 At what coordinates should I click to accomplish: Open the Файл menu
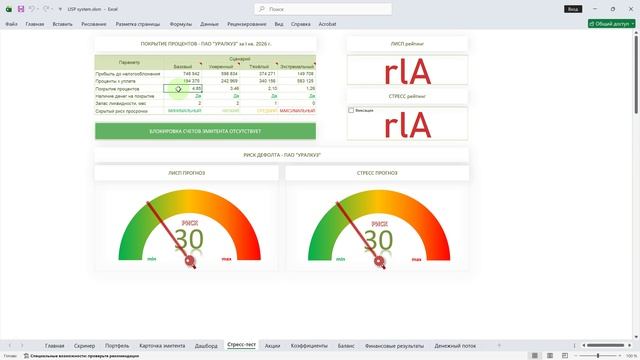pyautogui.click(x=11, y=24)
